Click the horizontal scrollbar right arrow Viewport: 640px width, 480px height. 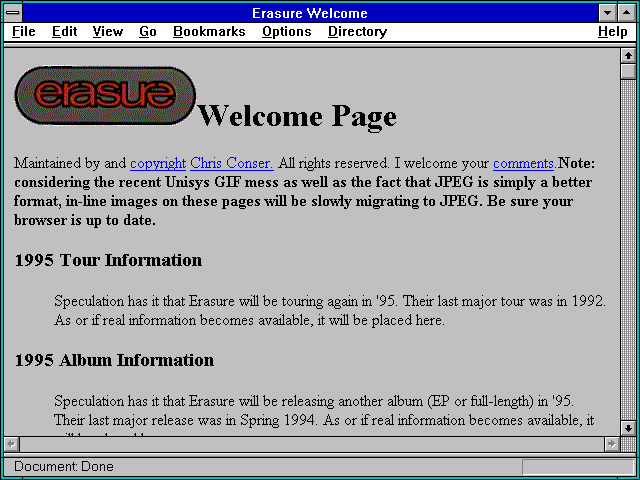[611, 444]
